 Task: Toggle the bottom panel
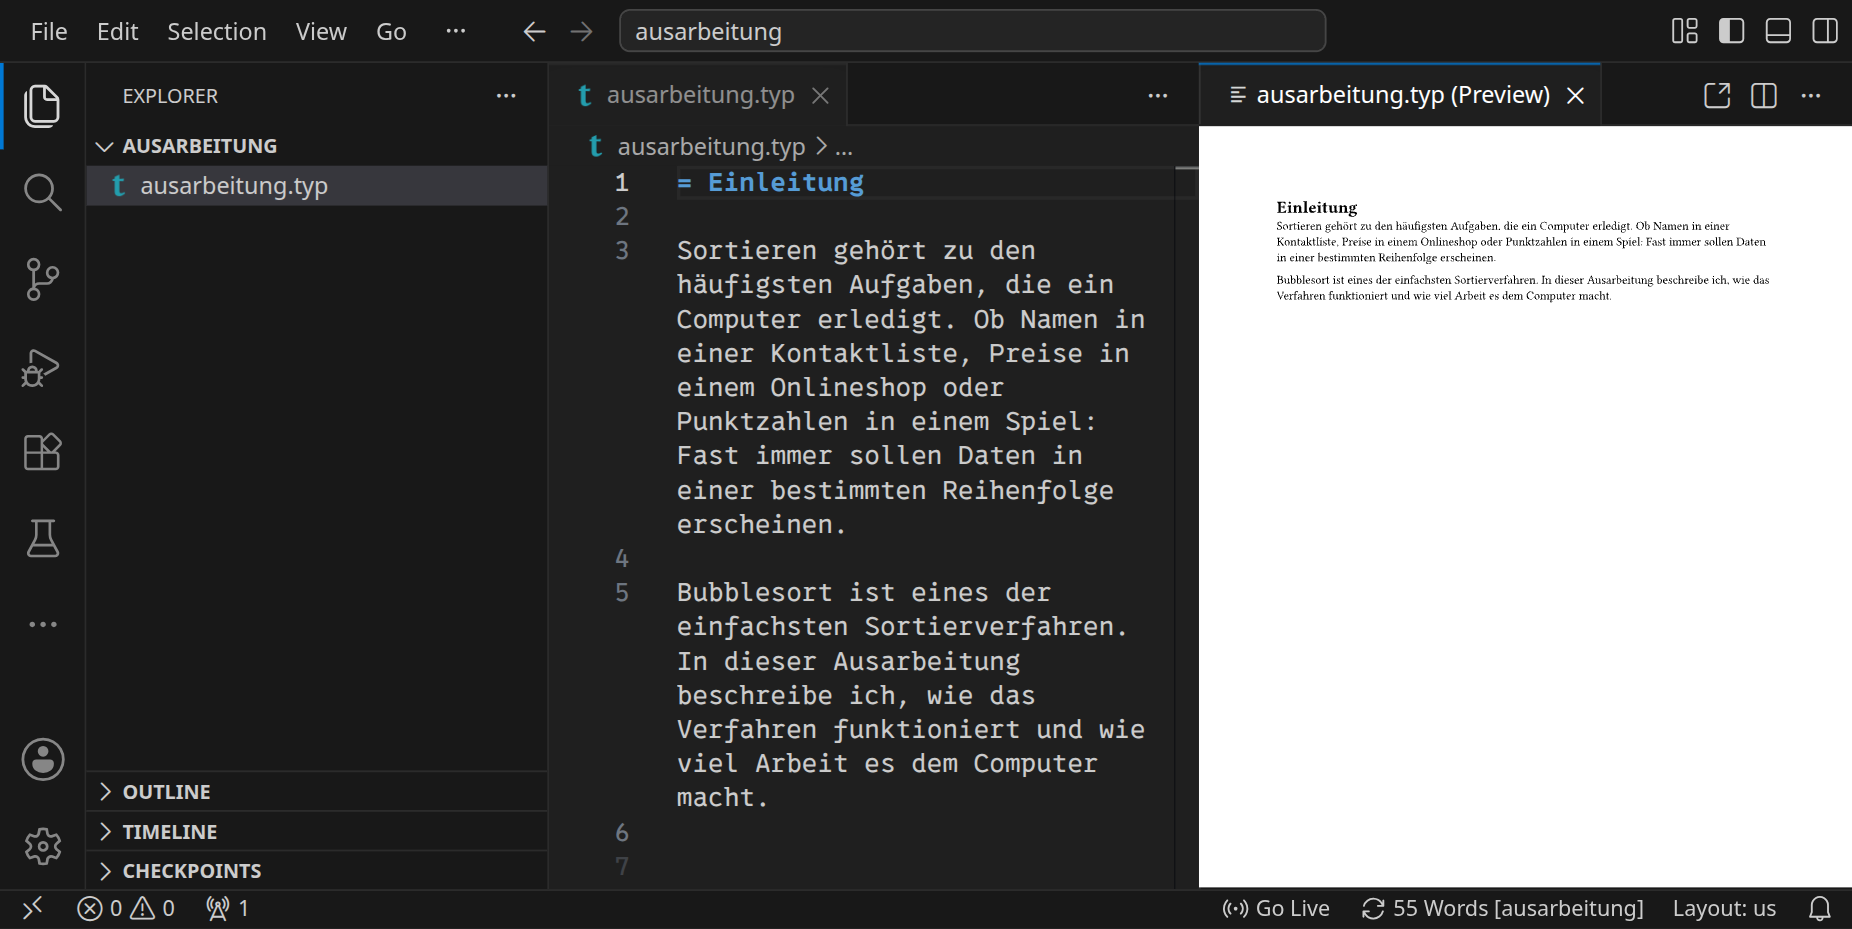1778,31
